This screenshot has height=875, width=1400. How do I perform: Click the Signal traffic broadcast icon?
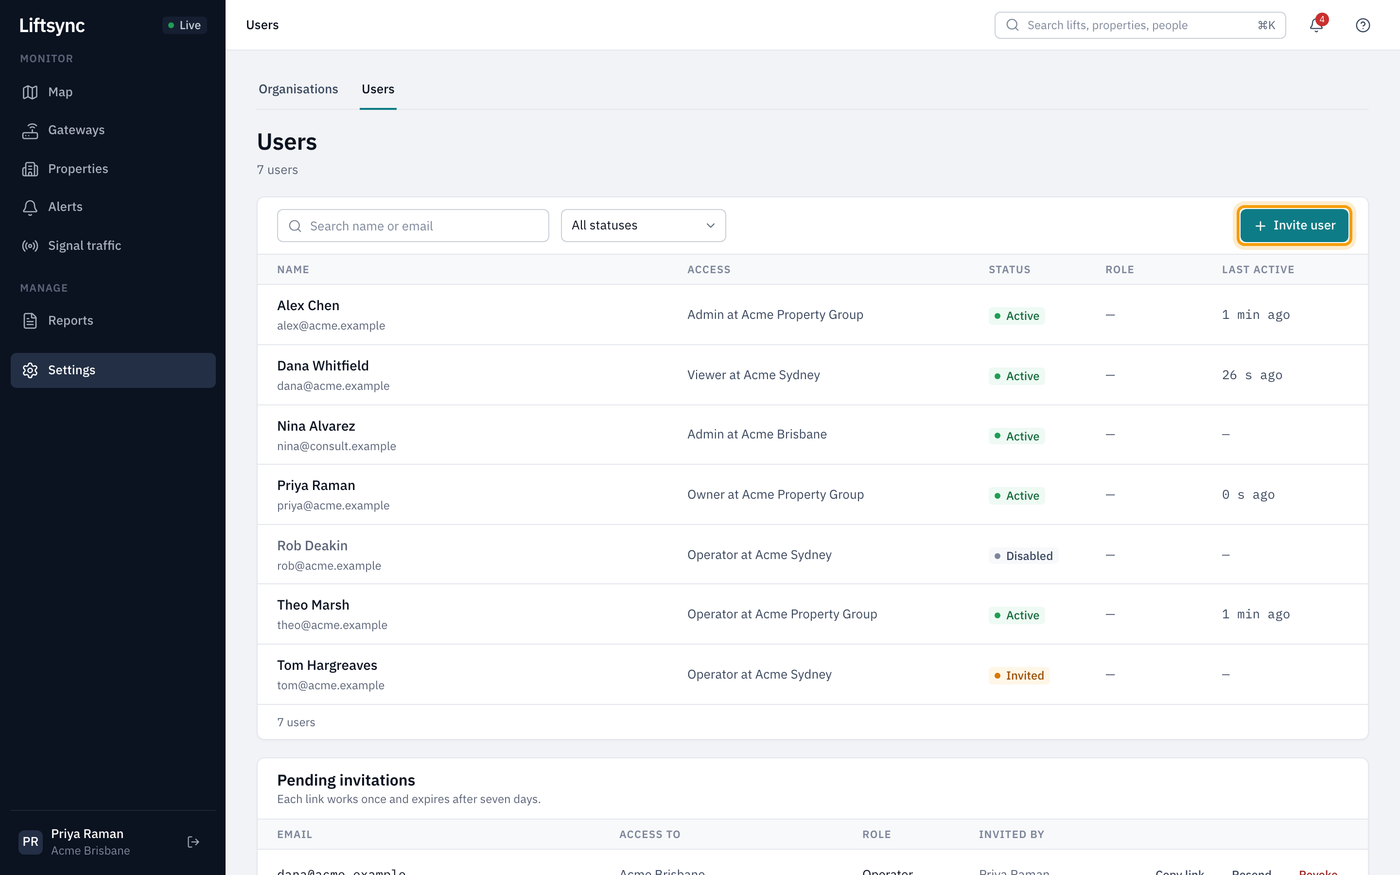[x=30, y=246]
